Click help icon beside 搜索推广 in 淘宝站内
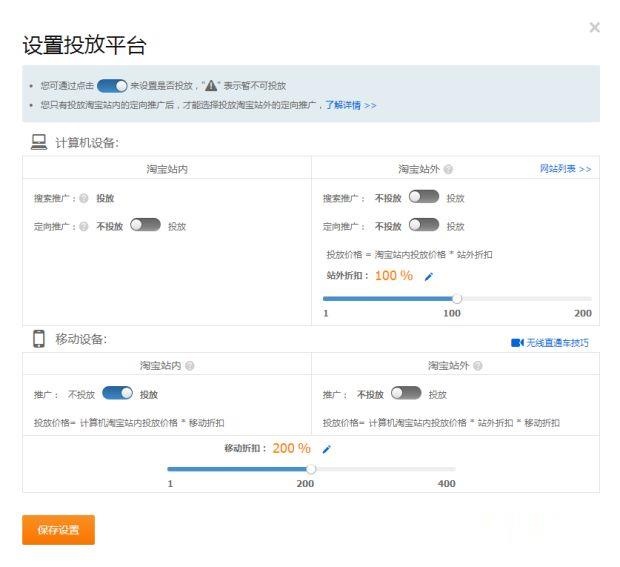620x567 pixels. coord(84,198)
